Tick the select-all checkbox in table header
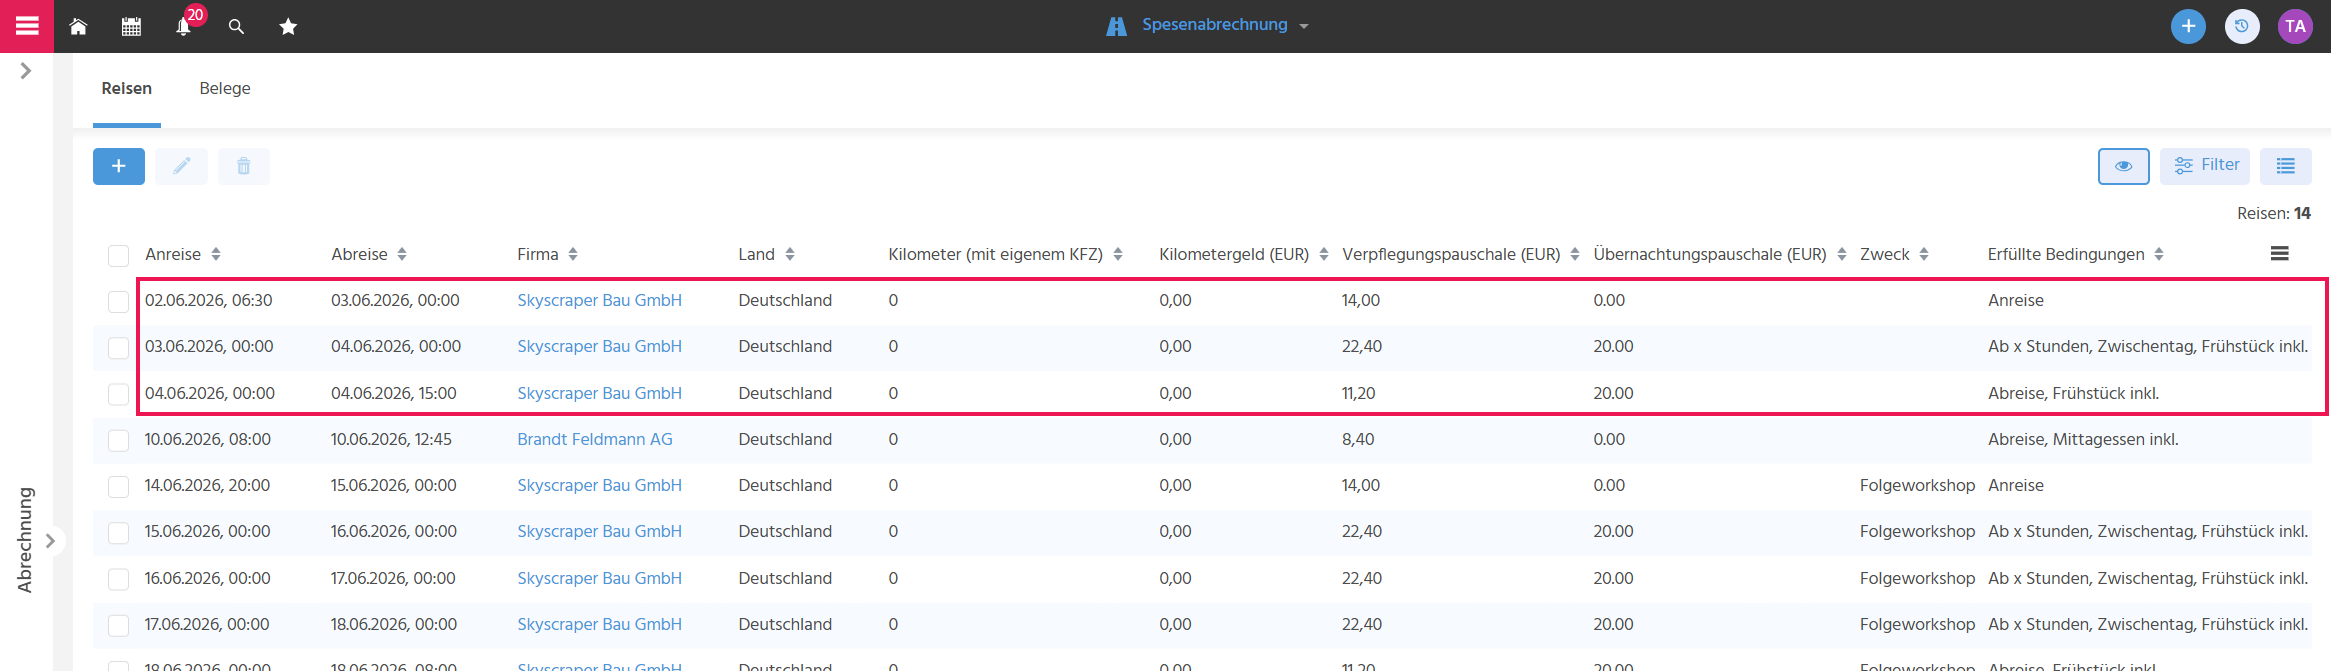The image size is (2331, 671). coord(118,255)
